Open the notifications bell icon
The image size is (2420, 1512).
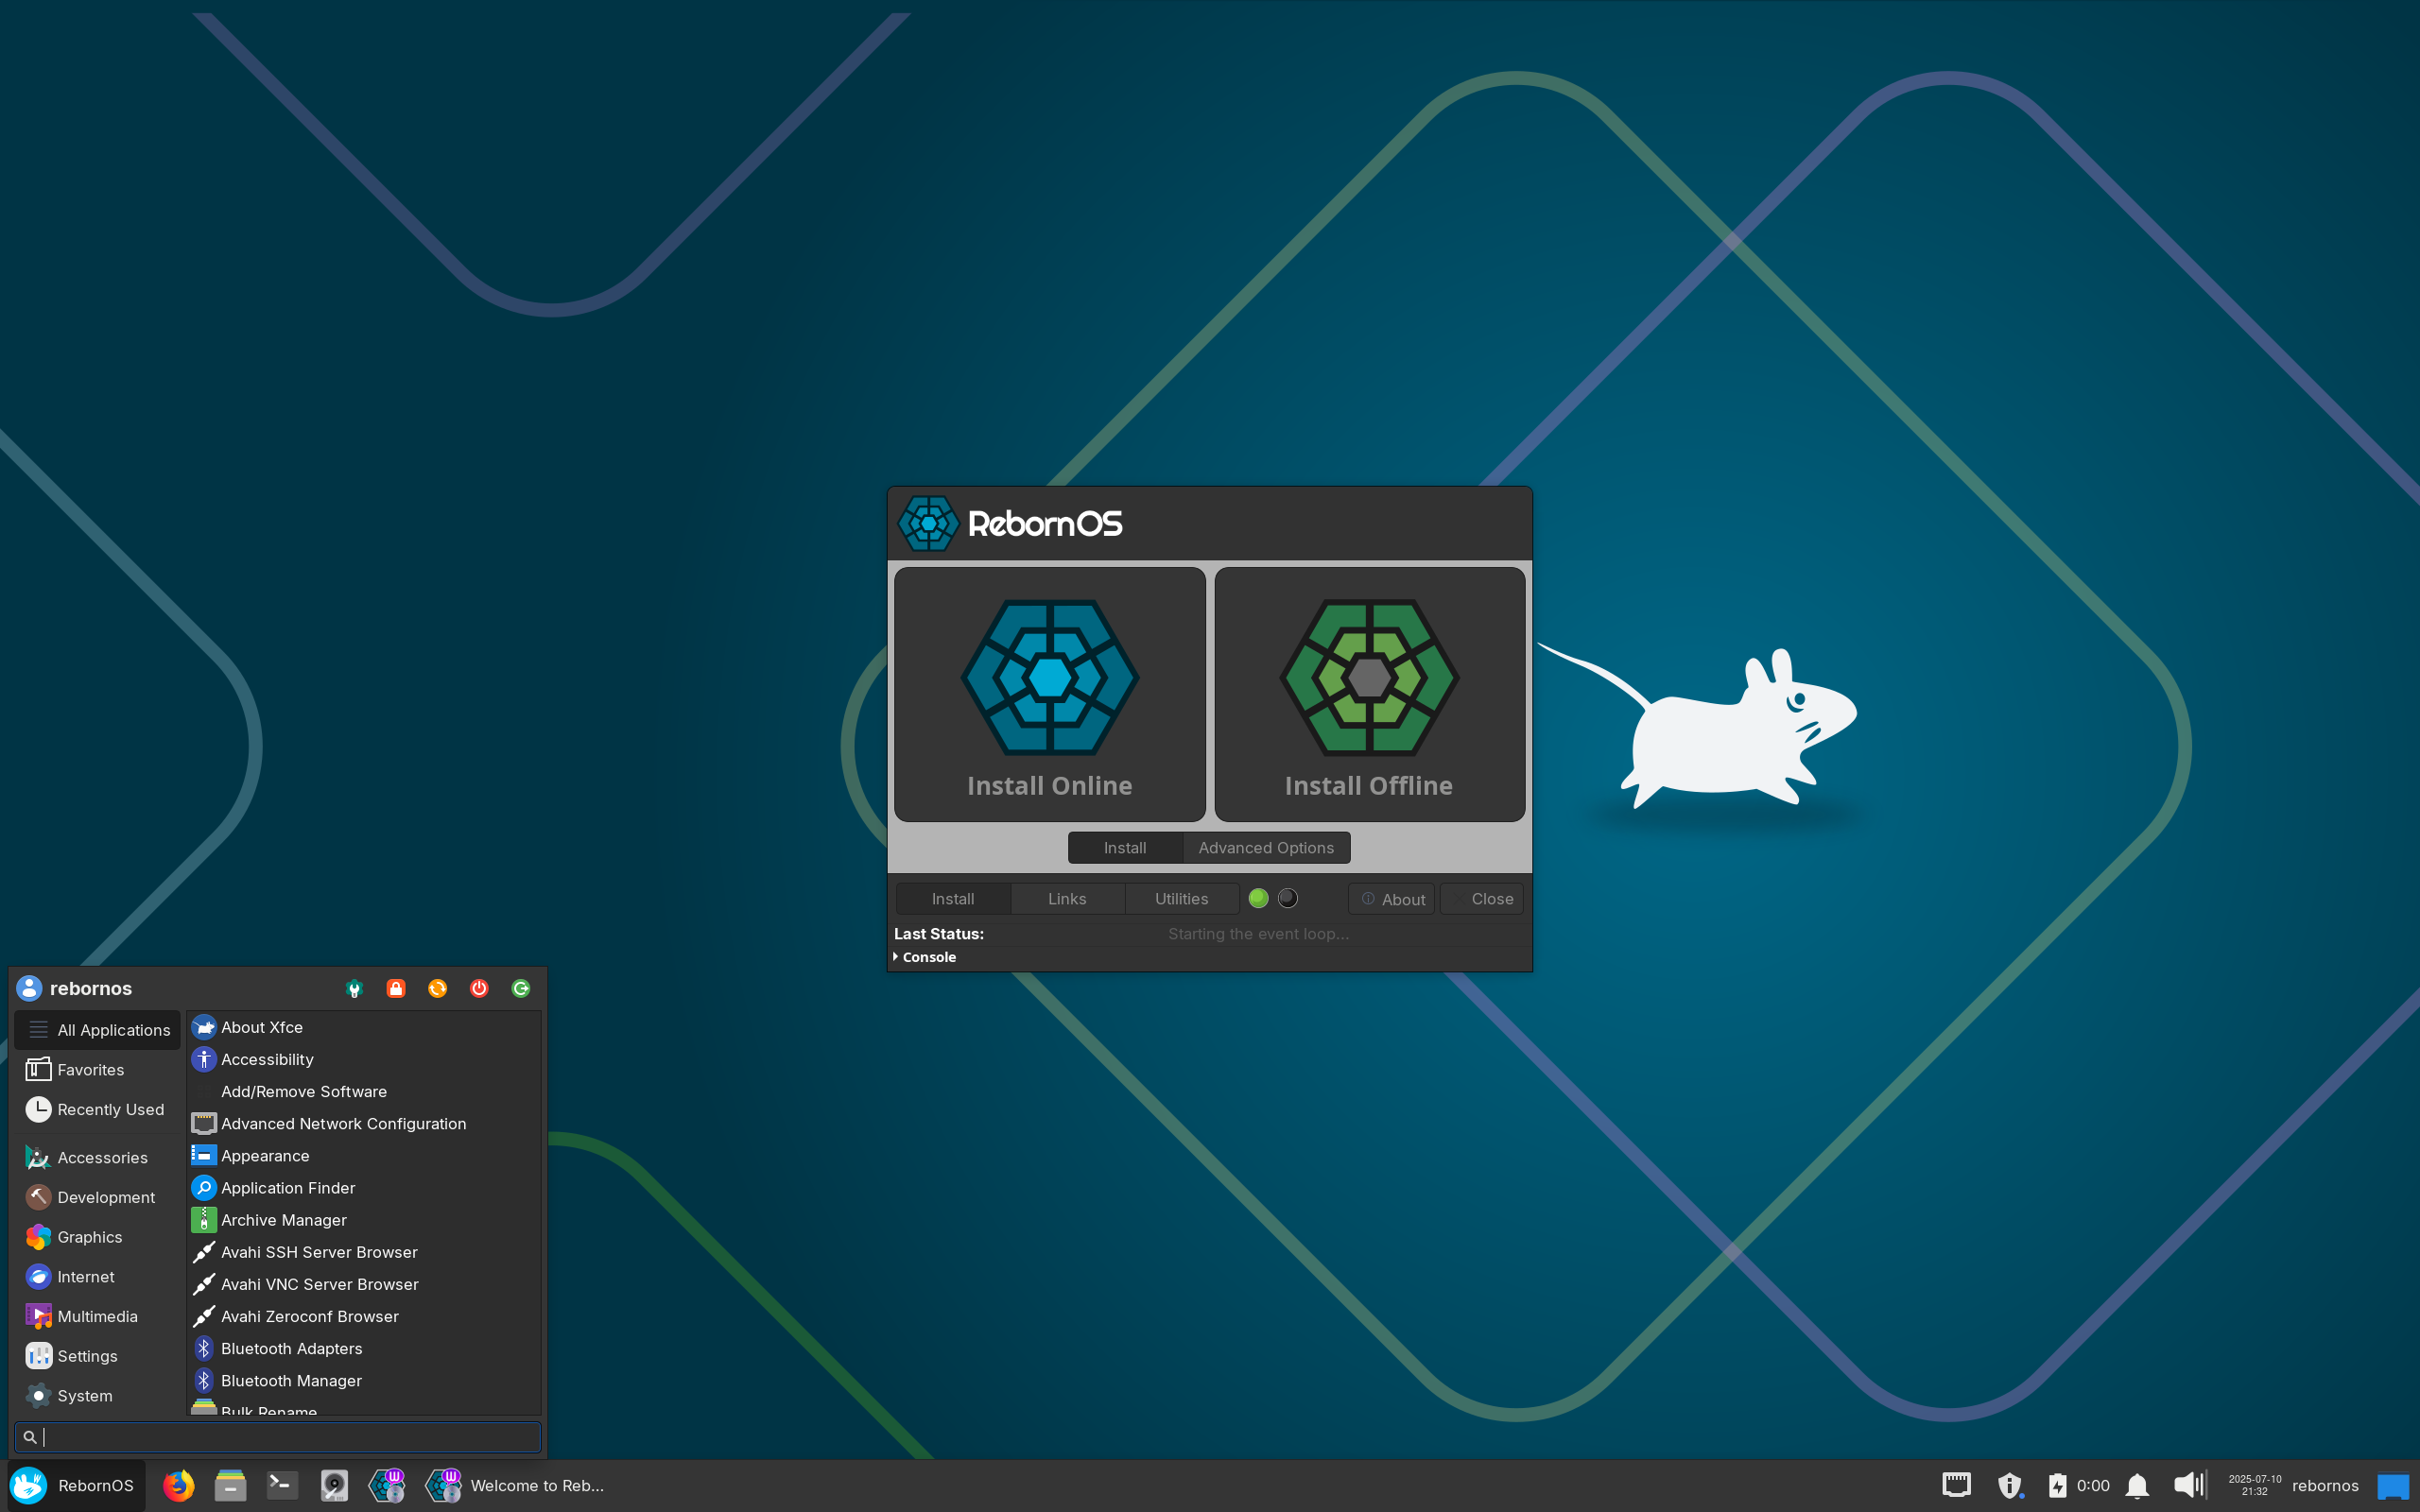click(x=2137, y=1486)
